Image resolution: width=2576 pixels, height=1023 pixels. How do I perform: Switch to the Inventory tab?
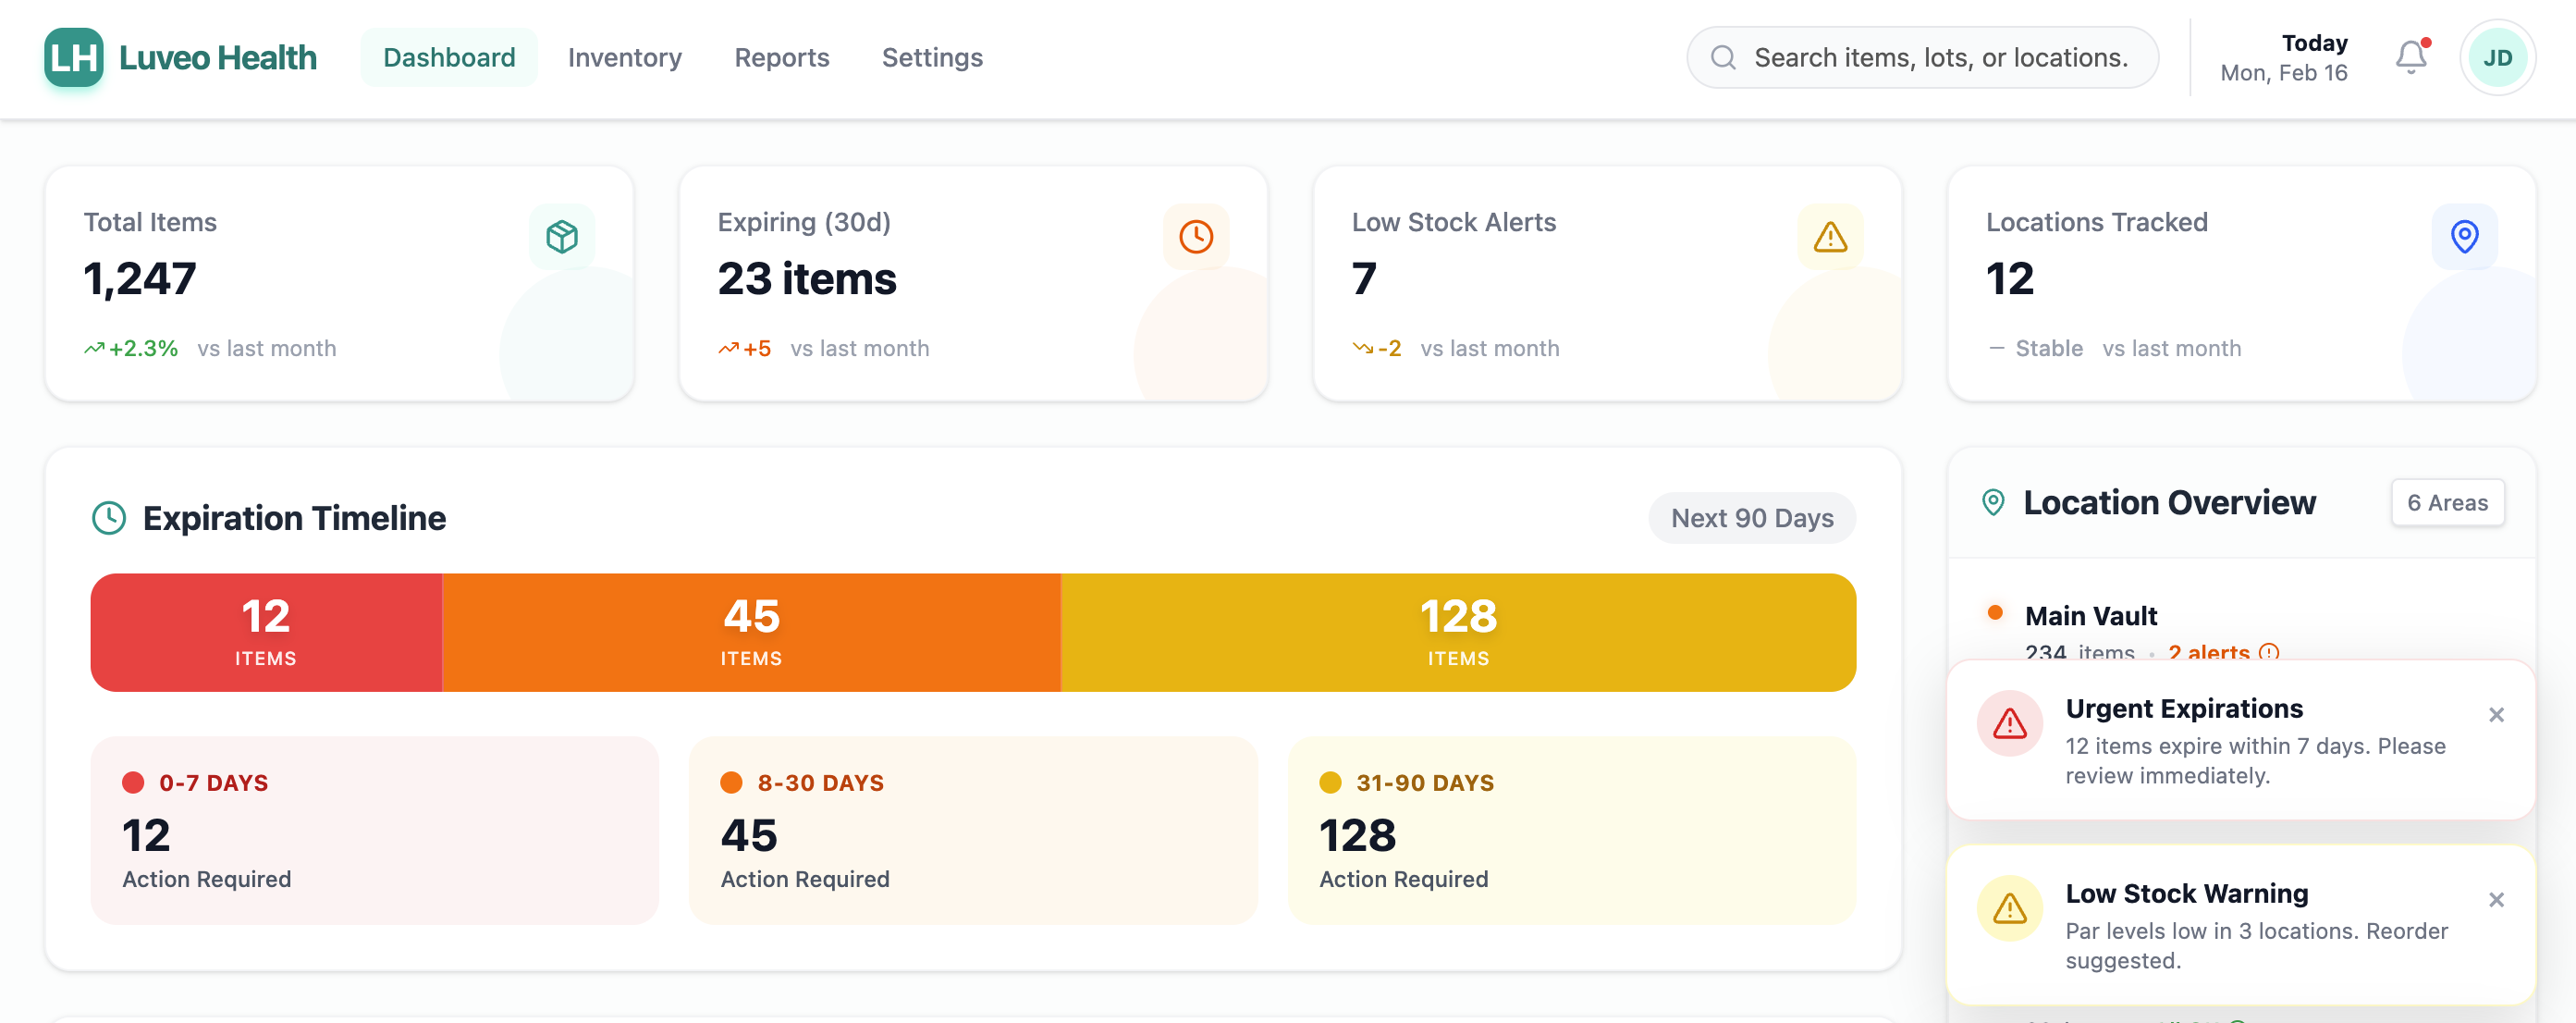tap(624, 57)
